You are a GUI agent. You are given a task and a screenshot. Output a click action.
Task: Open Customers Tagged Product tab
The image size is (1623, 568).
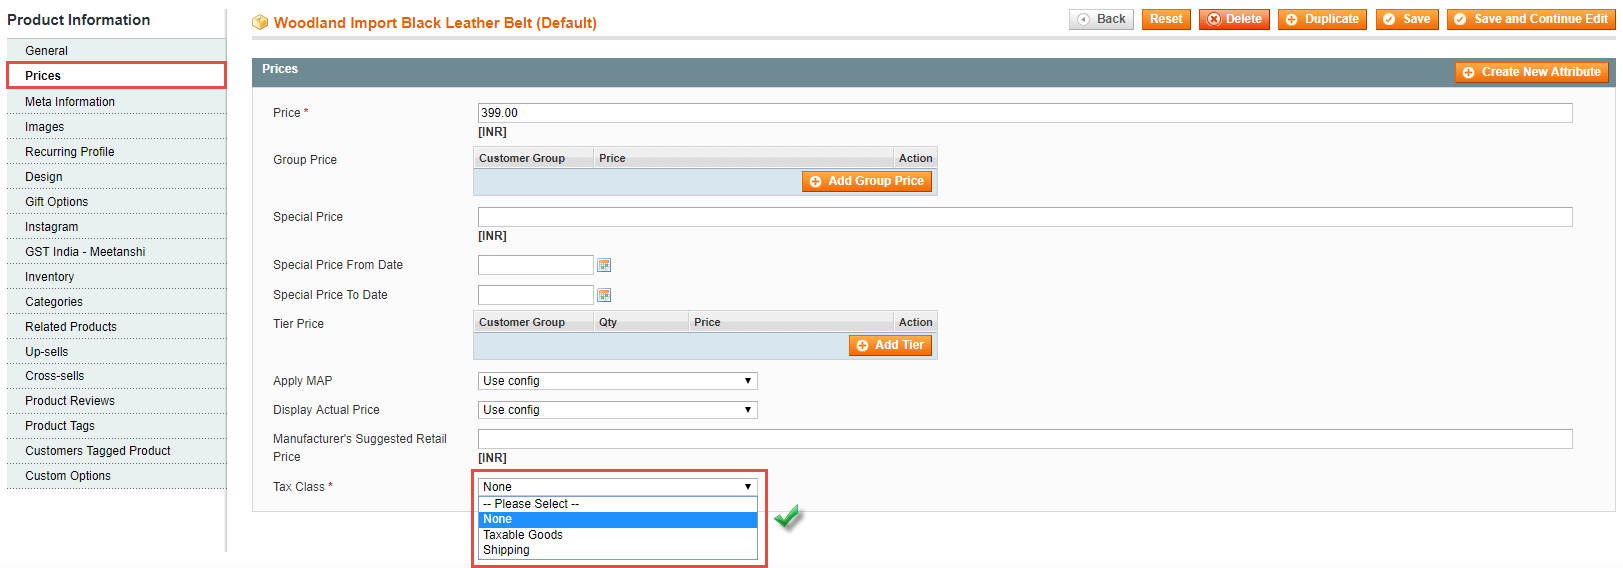pos(116,451)
